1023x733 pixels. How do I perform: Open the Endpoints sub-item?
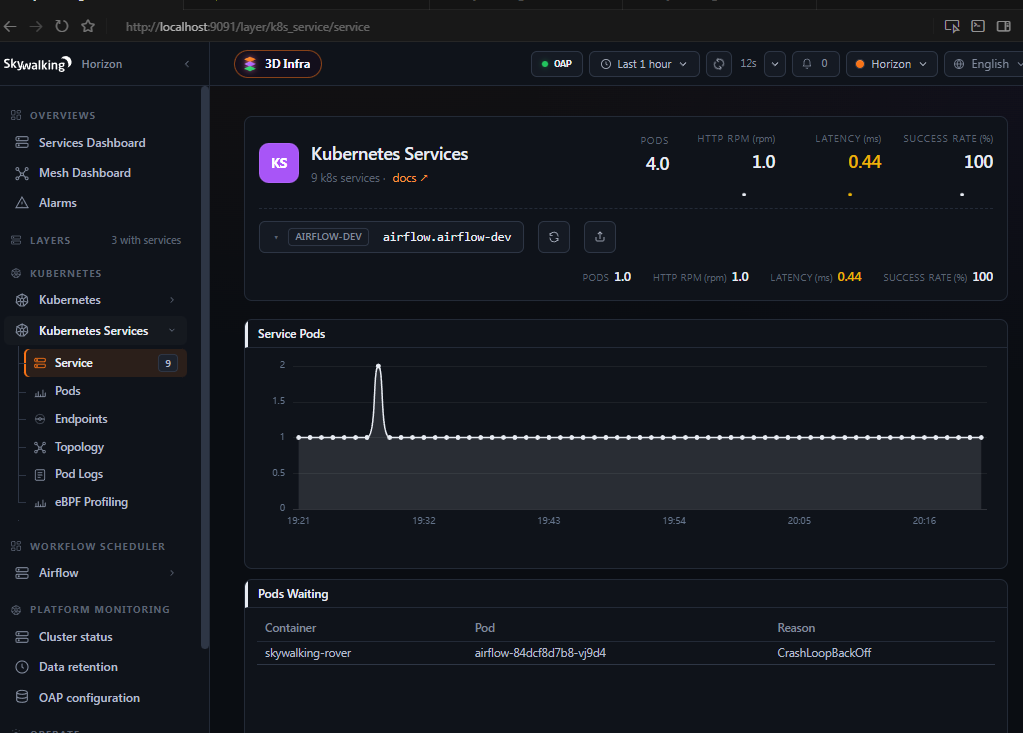coord(81,419)
